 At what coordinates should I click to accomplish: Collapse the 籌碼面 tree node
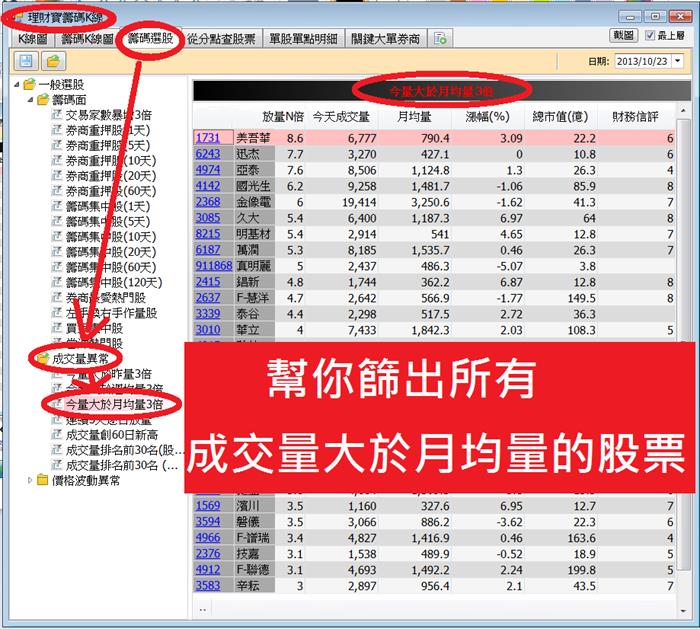click(x=30, y=99)
